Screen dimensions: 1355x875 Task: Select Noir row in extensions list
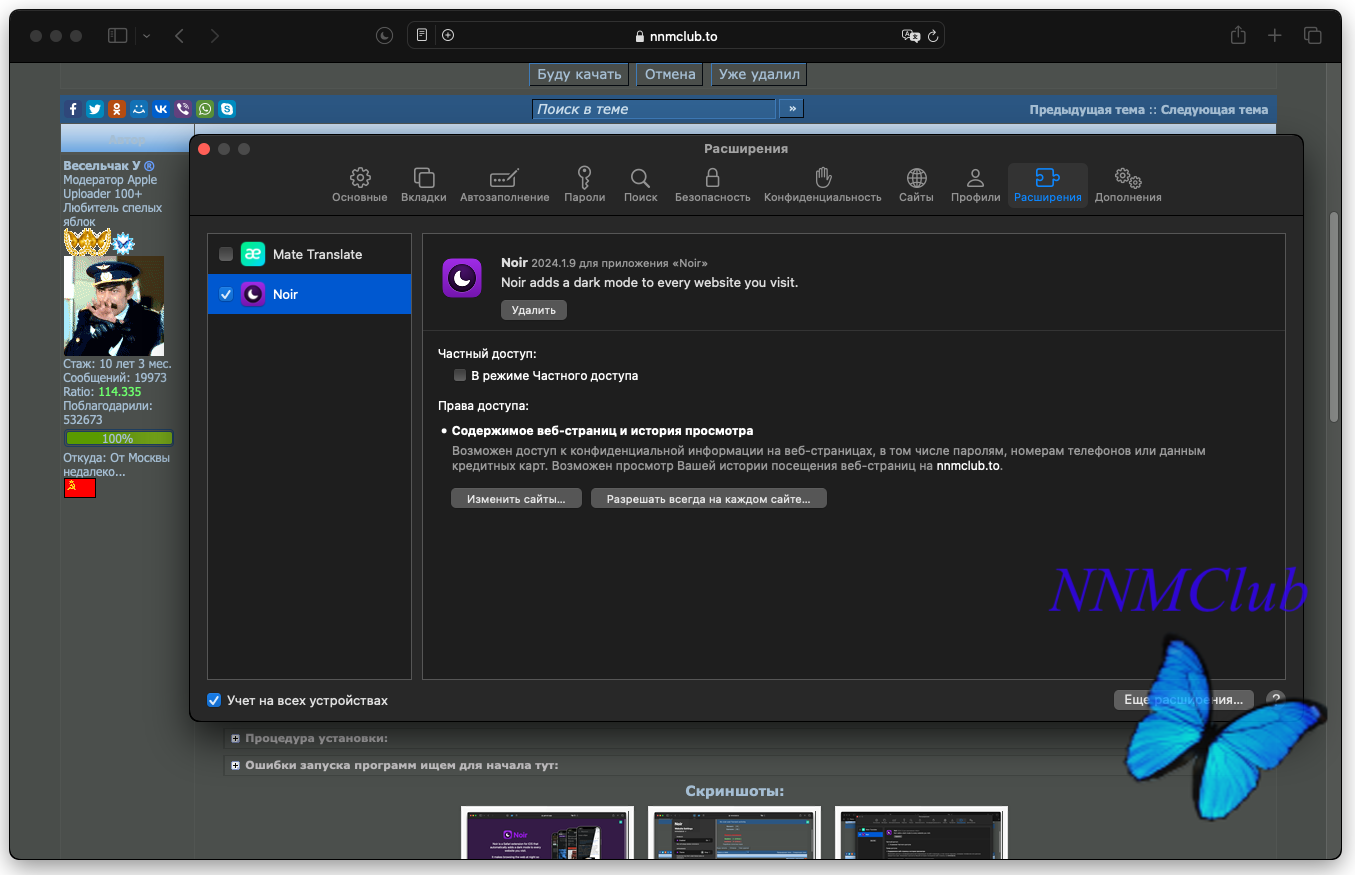point(309,294)
